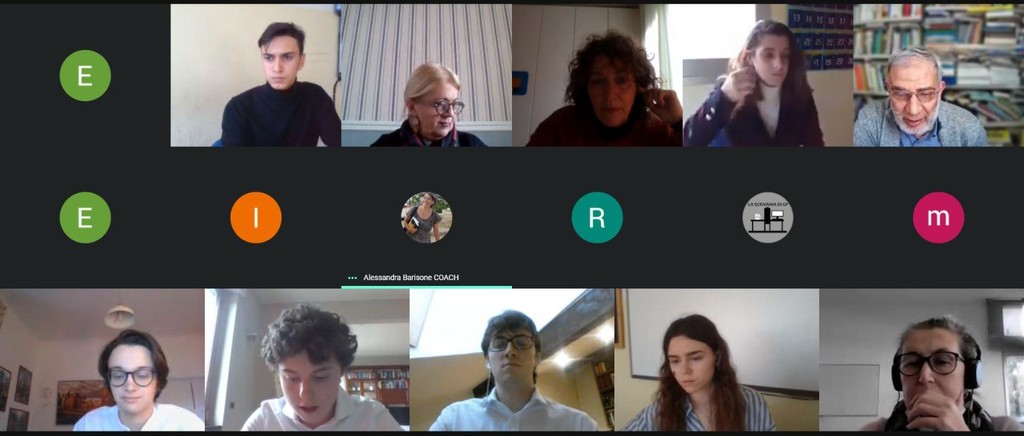Select the green E avatar beside orange I avatar

click(x=85, y=217)
